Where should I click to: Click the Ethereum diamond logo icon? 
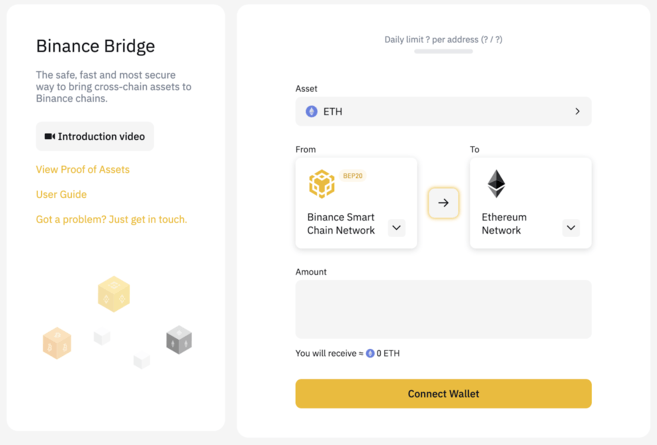point(496,183)
